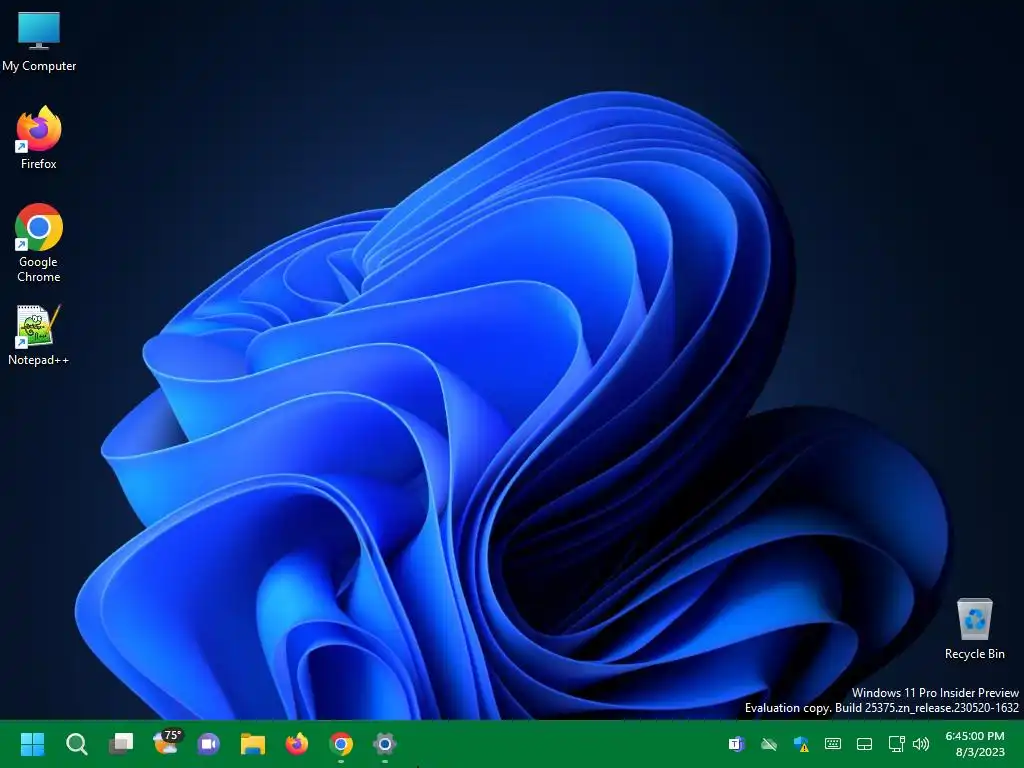Open the virtual touchpad tray icon

pyautogui.click(x=864, y=744)
